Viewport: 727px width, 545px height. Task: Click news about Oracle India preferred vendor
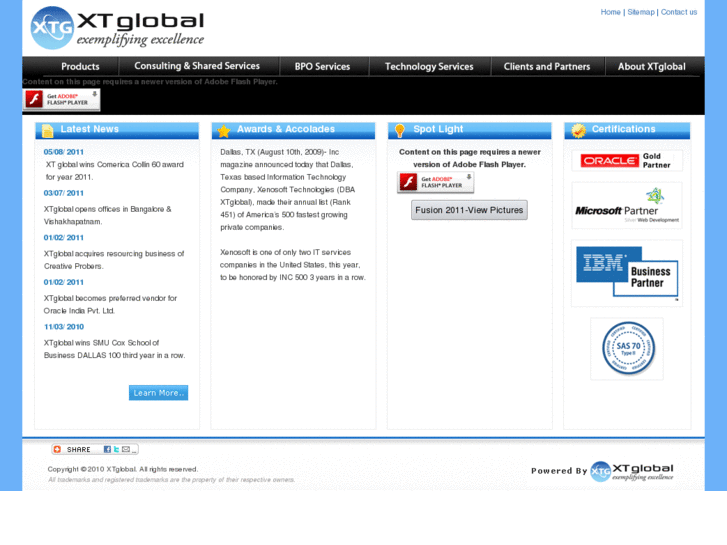point(110,304)
